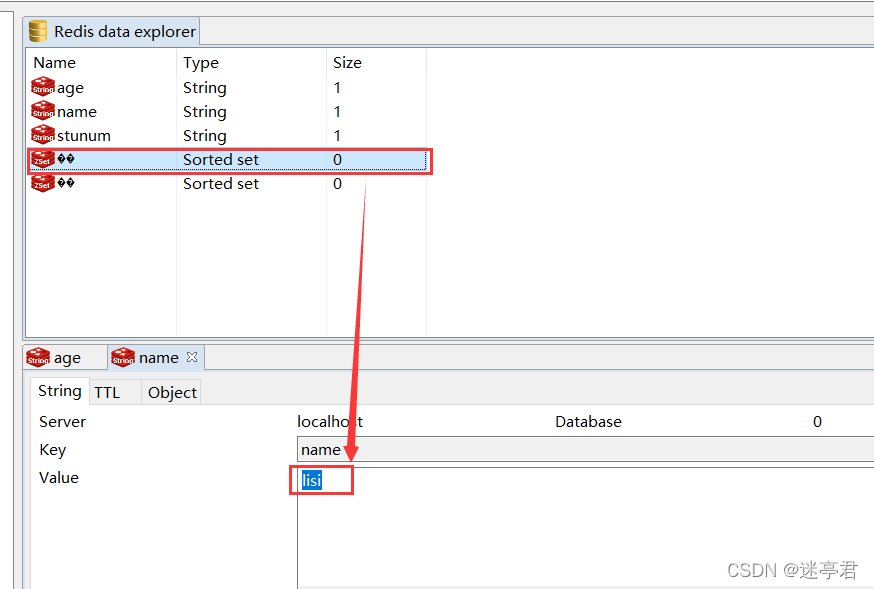Click the Server label
874x589 pixels.
click(62, 422)
